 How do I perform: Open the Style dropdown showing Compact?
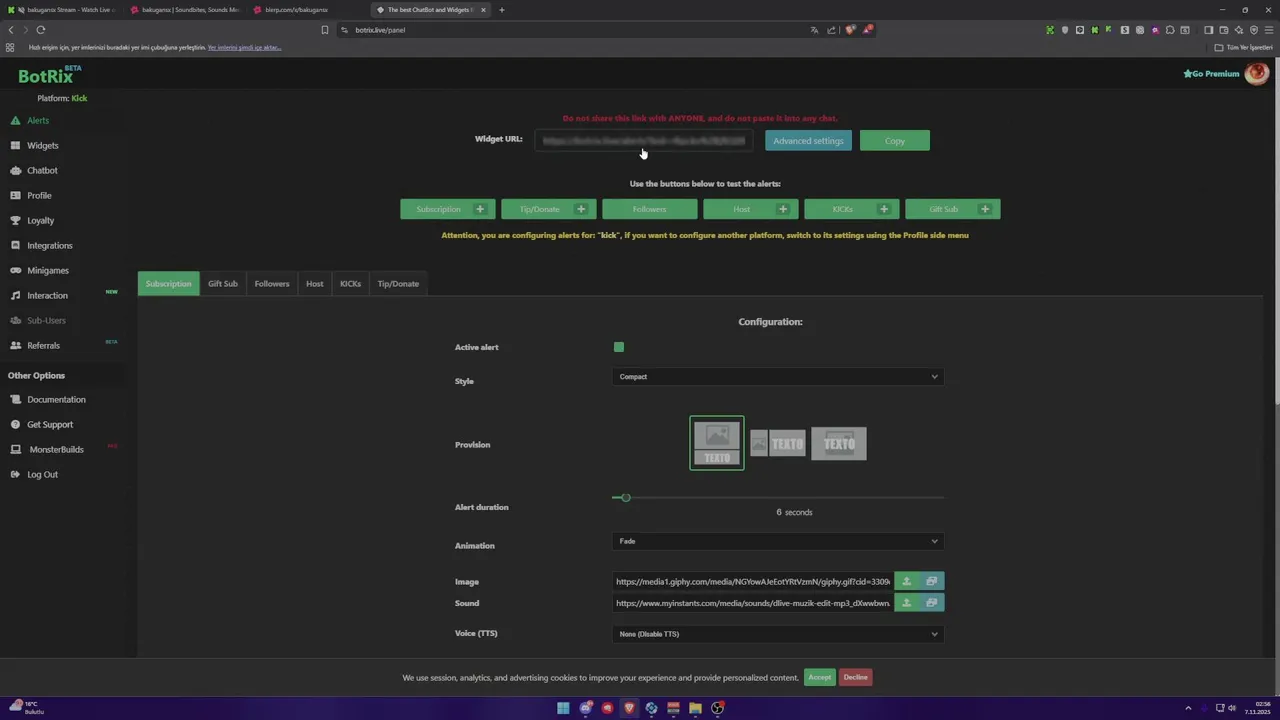(778, 377)
